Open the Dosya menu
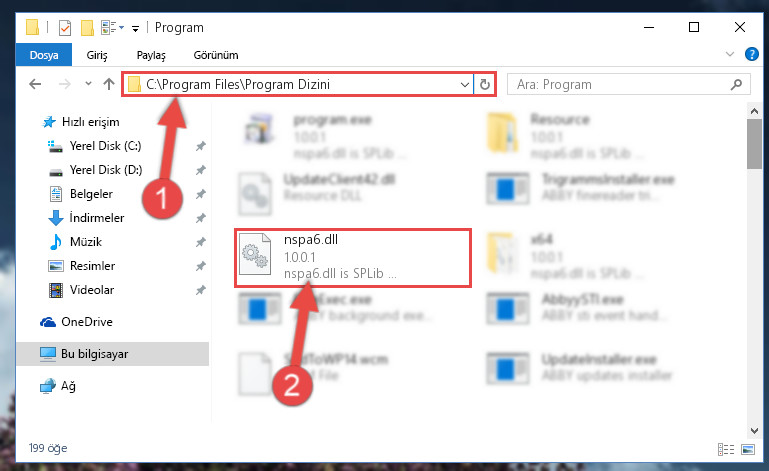This screenshot has height=471, width=769. pos(44,54)
